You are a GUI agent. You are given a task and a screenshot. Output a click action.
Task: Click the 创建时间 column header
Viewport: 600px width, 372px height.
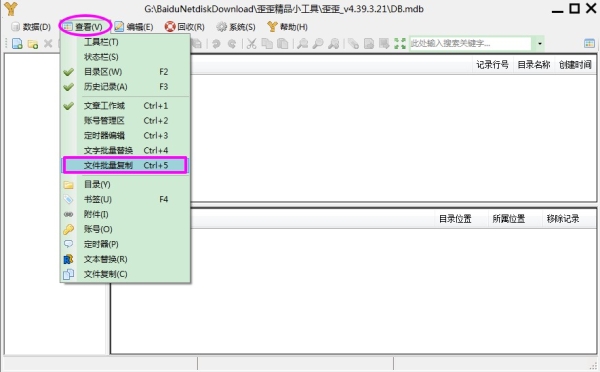575,65
